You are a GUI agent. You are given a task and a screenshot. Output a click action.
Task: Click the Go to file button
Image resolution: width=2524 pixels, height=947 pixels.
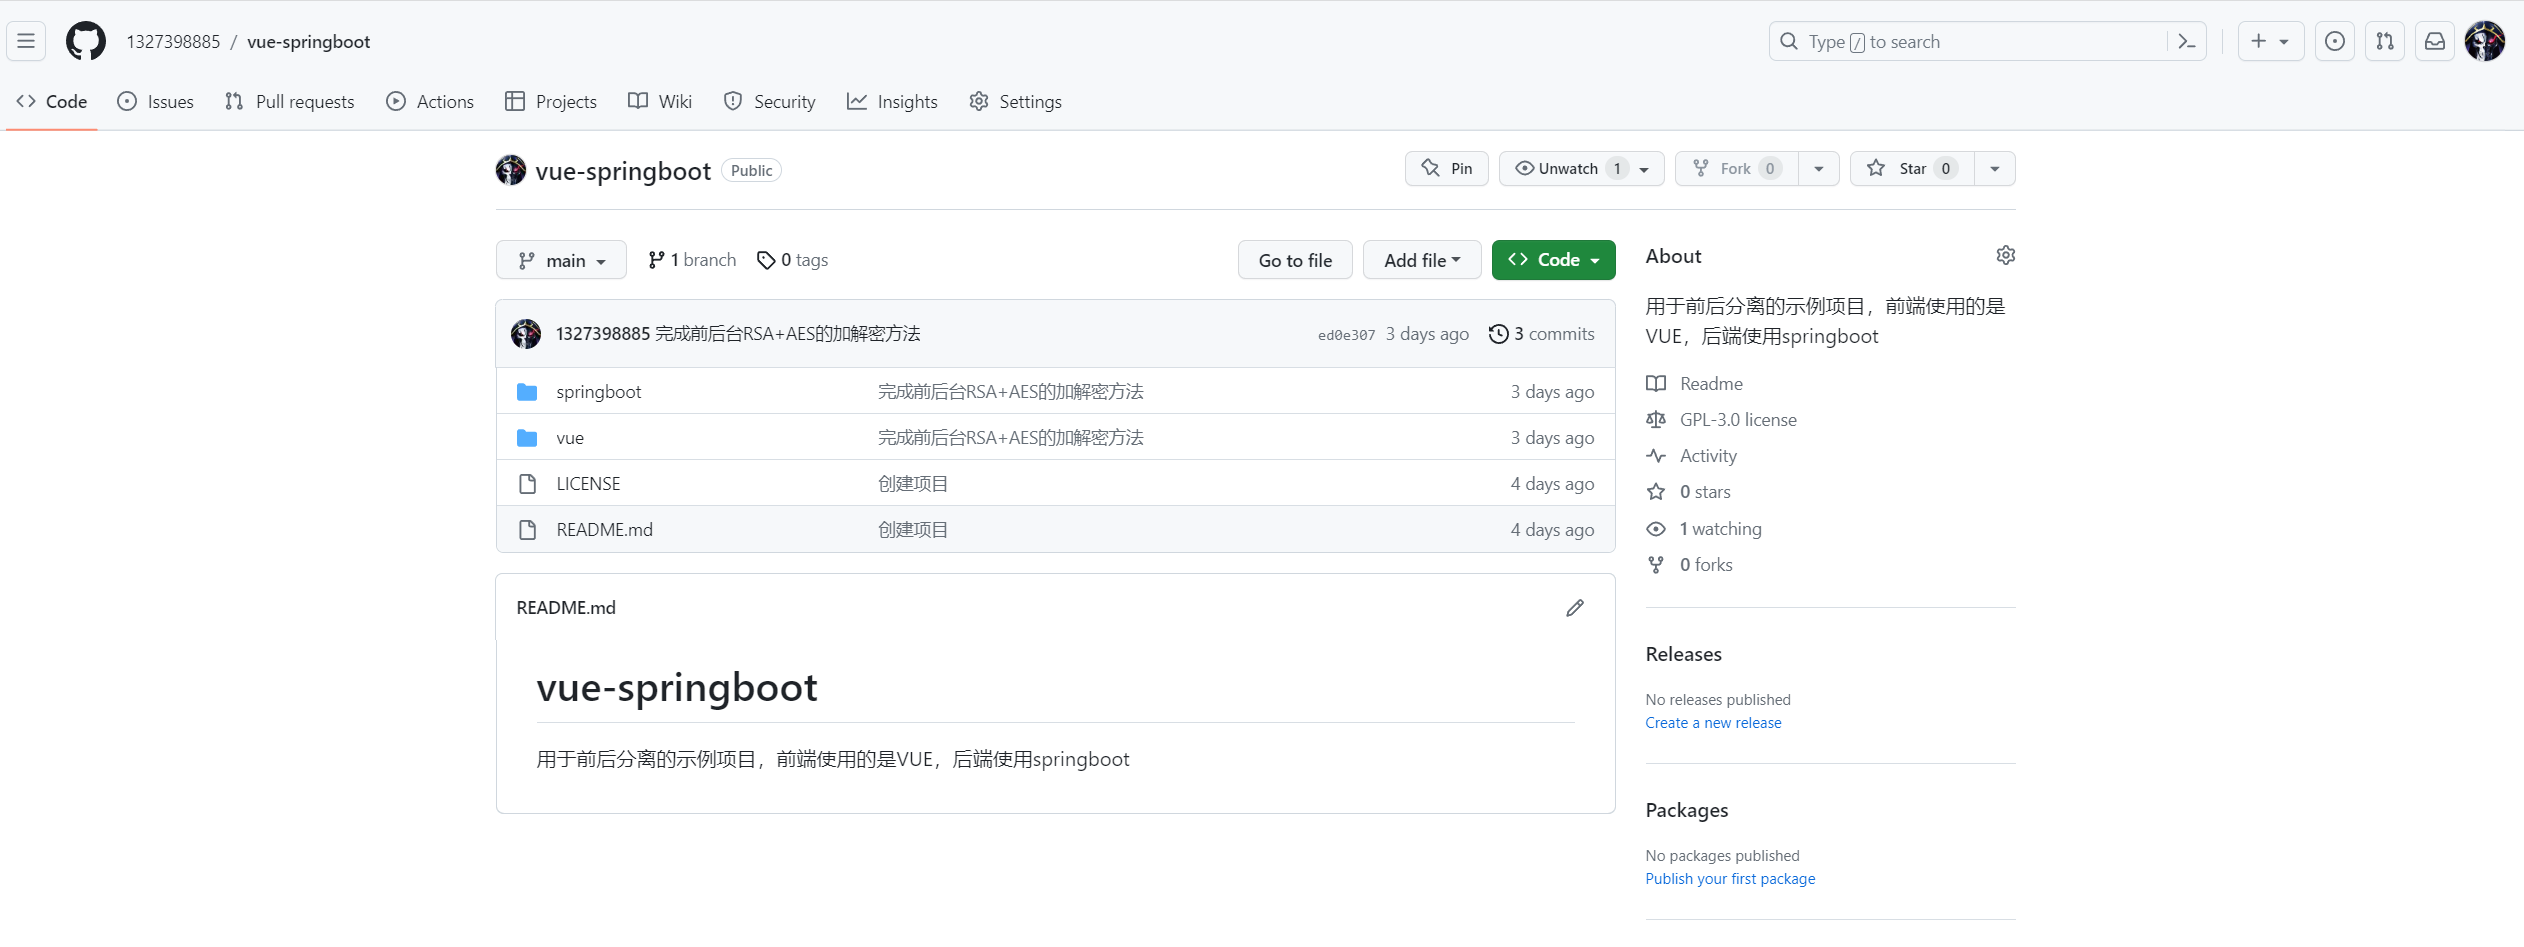point(1295,260)
